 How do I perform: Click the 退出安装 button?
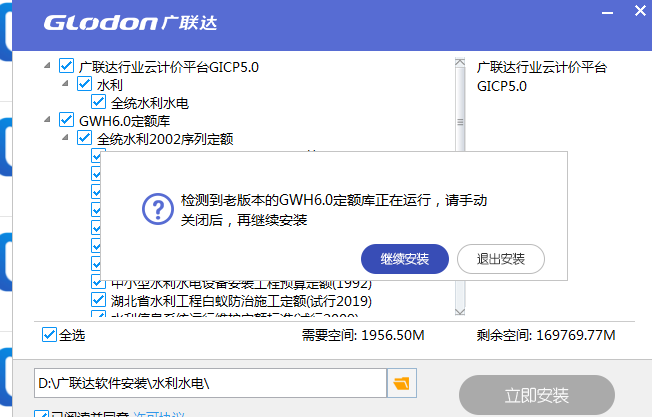pyautogui.click(x=500, y=259)
